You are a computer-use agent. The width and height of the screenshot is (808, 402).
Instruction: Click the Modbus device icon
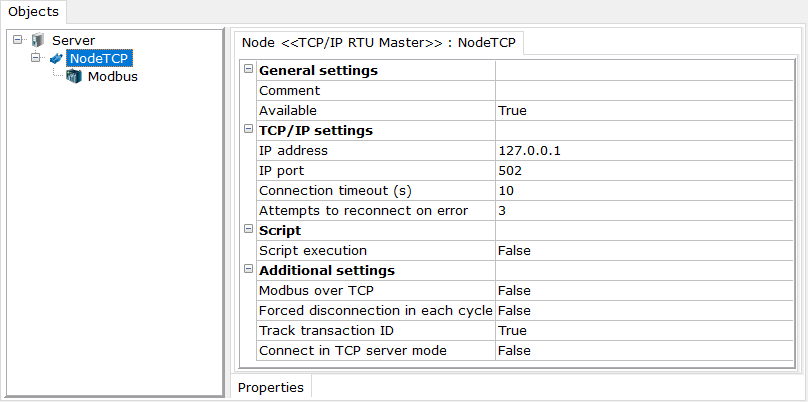pos(74,77)
